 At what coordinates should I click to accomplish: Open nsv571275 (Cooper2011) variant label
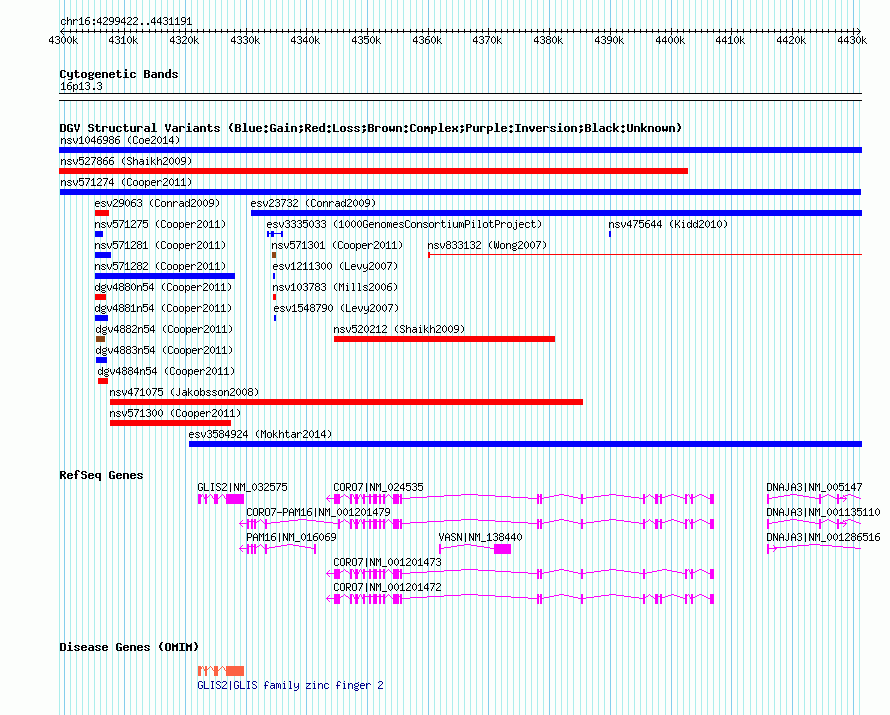click(x=160, y=224)
